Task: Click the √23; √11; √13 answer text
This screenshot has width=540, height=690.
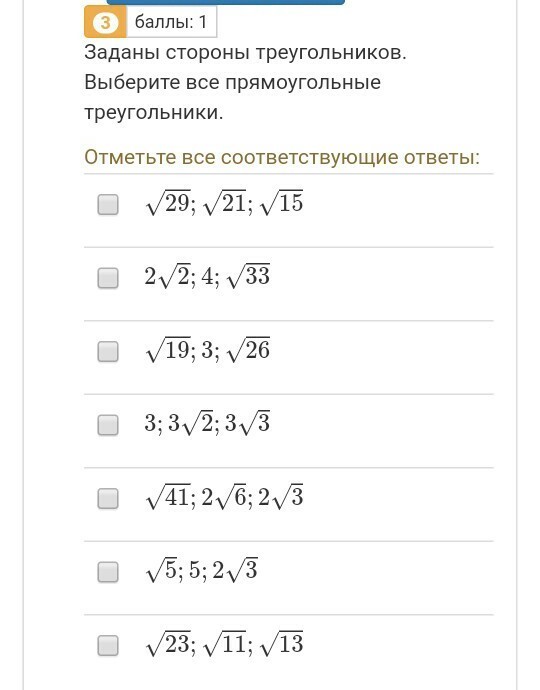Action: click(x=224, y=644)
